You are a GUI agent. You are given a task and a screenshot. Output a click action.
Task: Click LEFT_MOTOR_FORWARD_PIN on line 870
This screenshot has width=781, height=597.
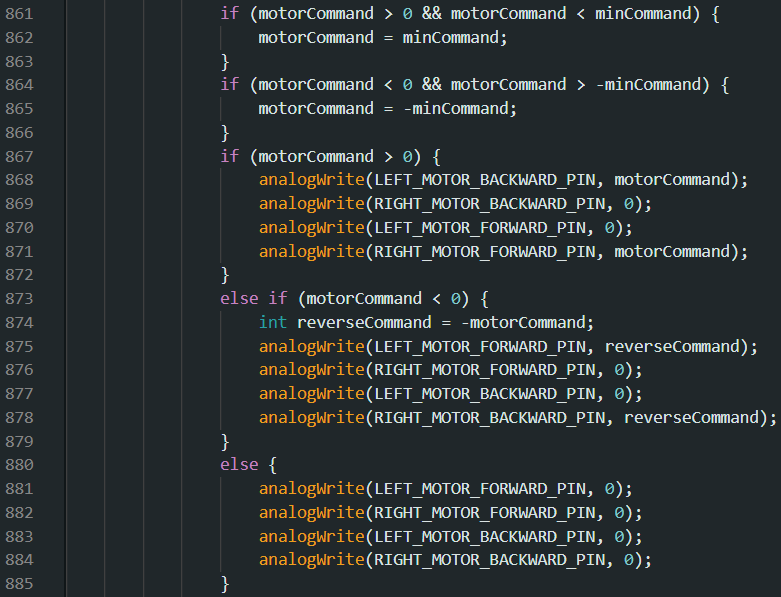(479, 228)
